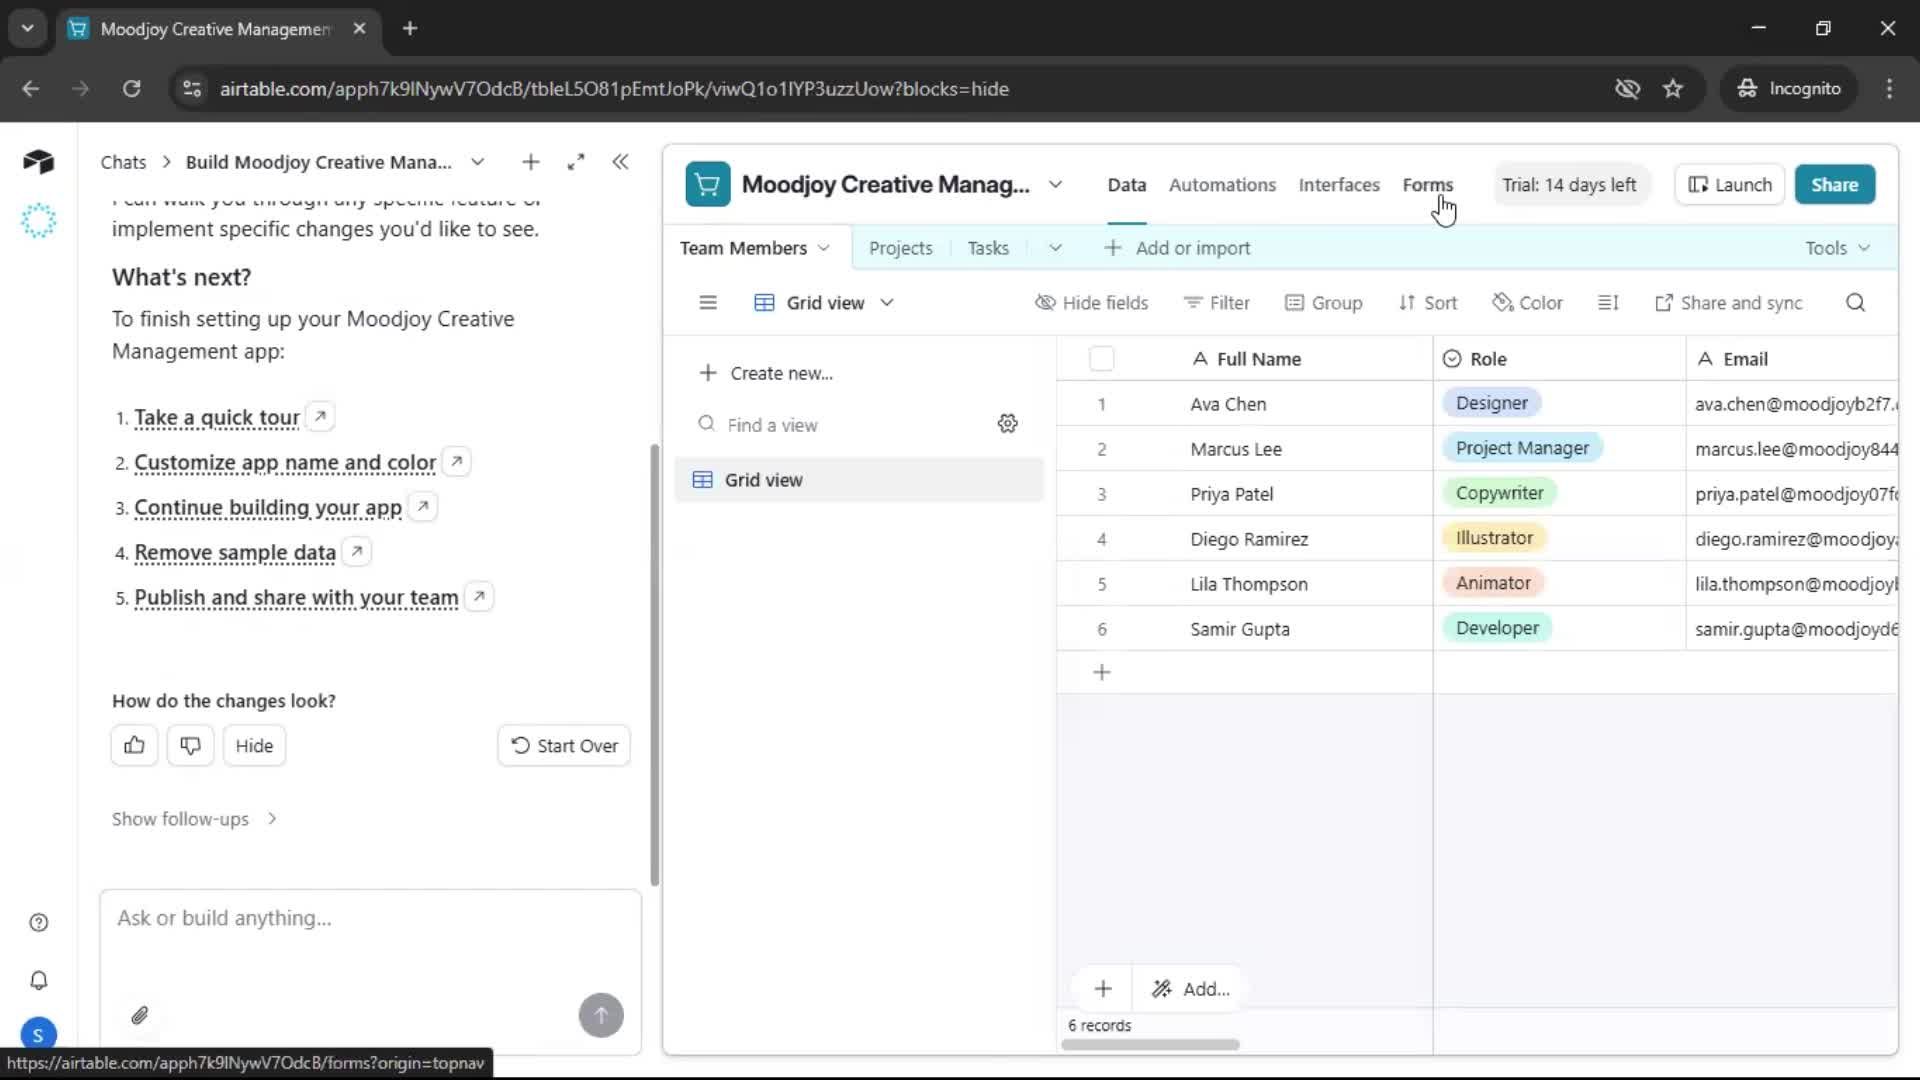
Task: Click the Omni AI sparkle icon in sidebar
Action: click(38, 221)
